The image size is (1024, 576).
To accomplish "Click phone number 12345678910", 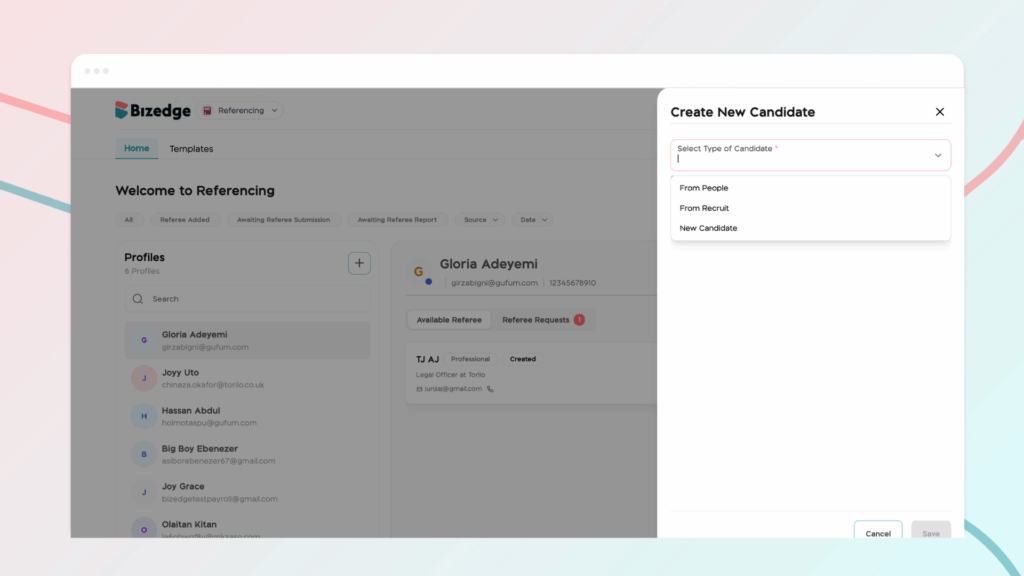I will (572, 283).
